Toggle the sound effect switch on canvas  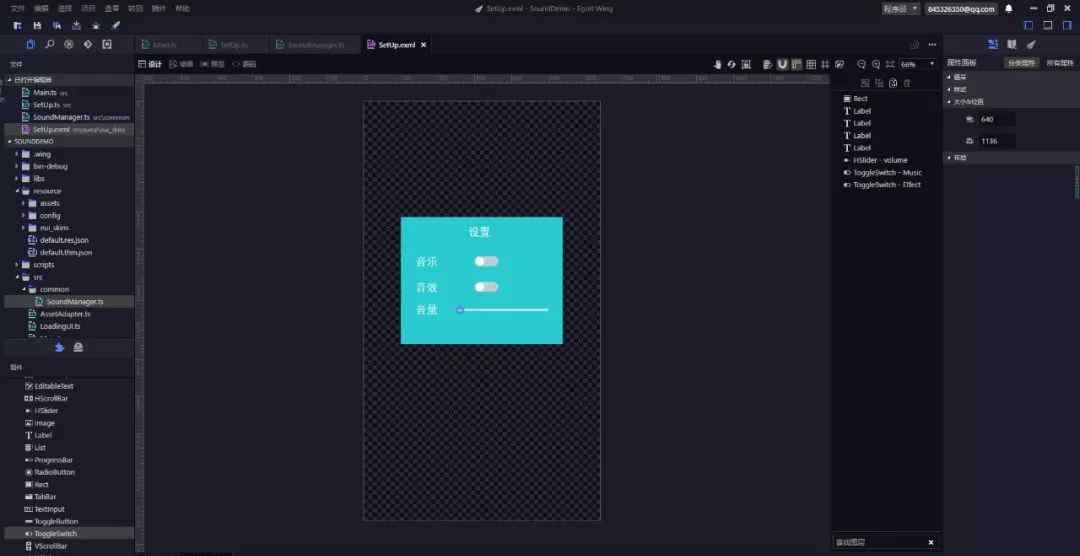pyautogui.click(x=486, y=287)
